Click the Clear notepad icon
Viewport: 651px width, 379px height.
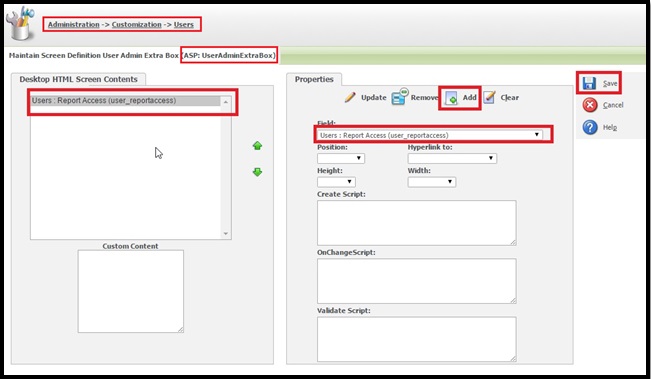click(x=489, y=98)
